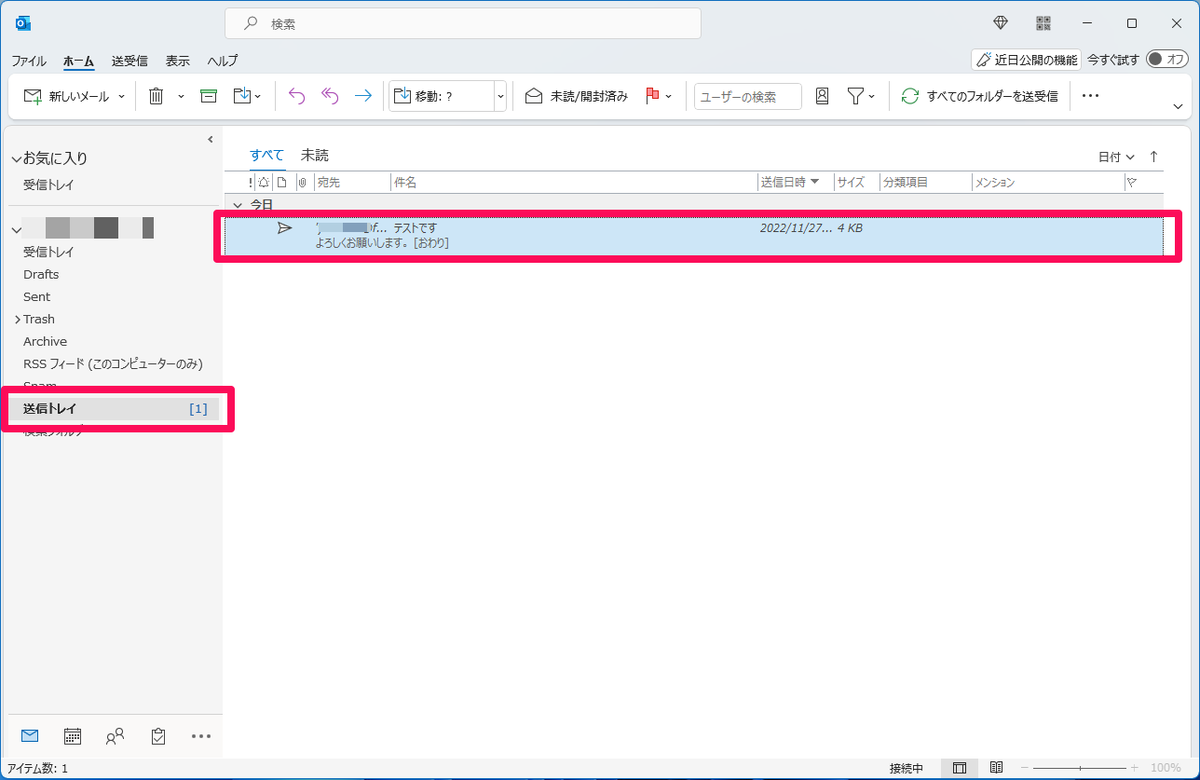The width and height of the screenshot is (1200, 780).
Task: Open the 送受信 tab
Action: coord(130,60)
